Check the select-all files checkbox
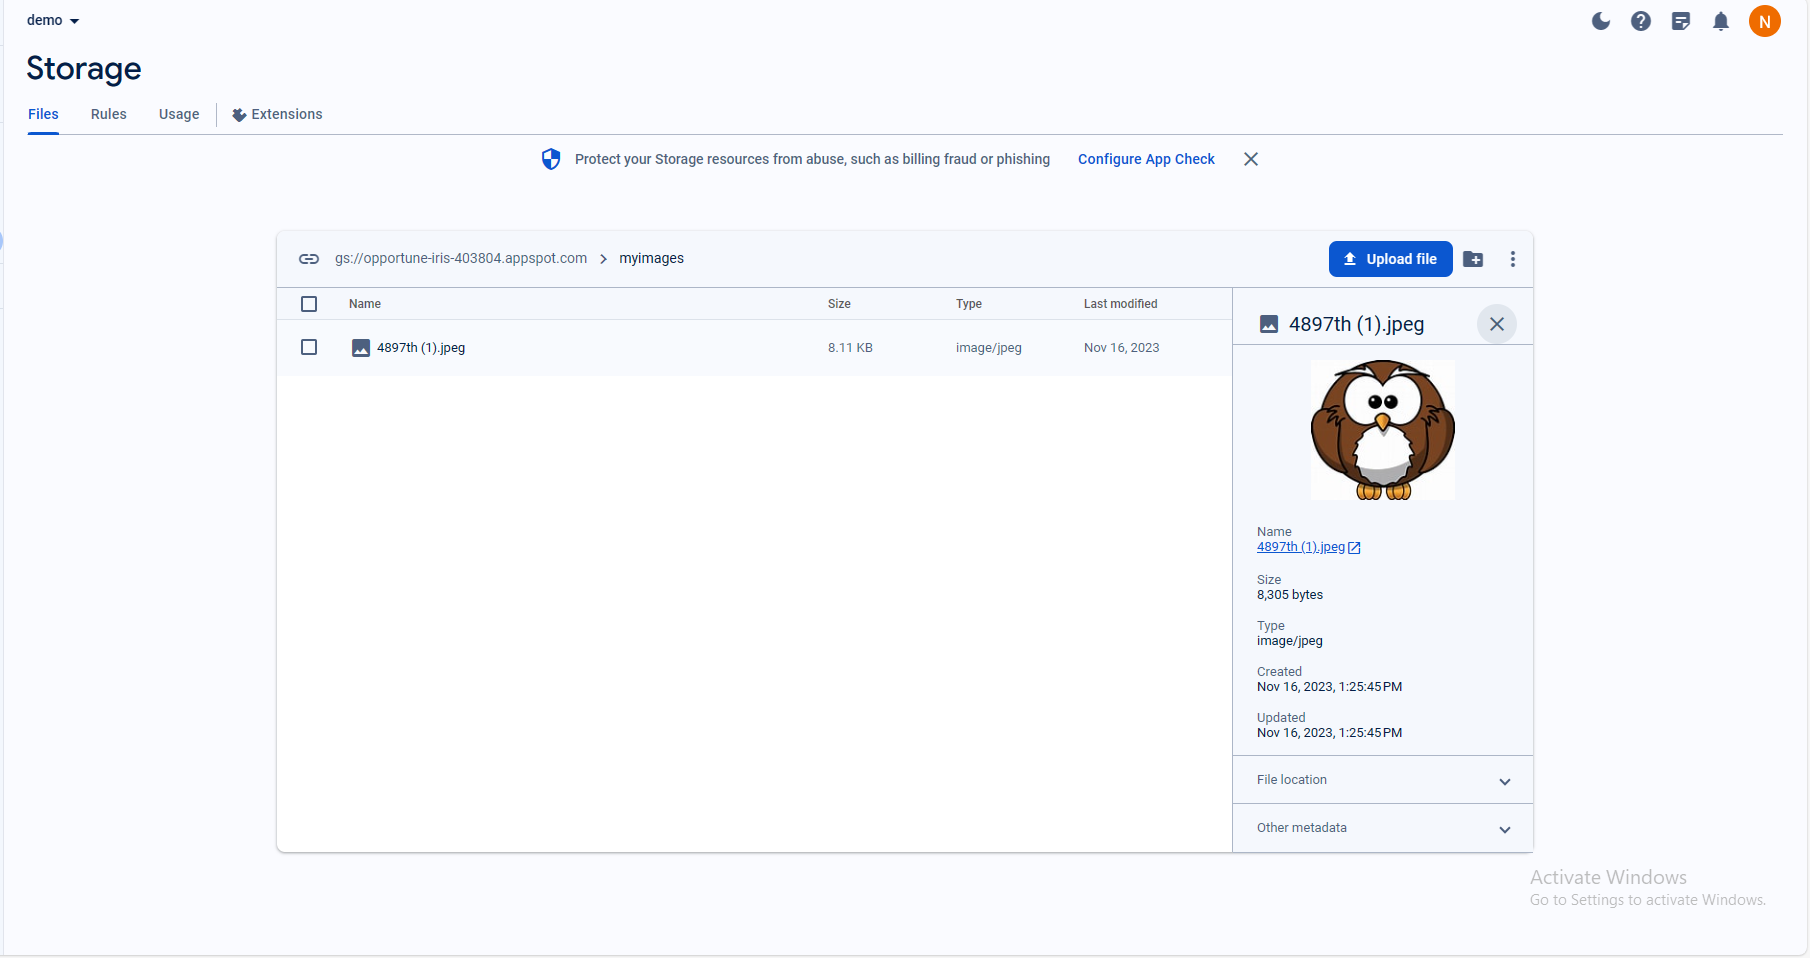This screenshot has height=958, width=1810. tap(309, 304)
